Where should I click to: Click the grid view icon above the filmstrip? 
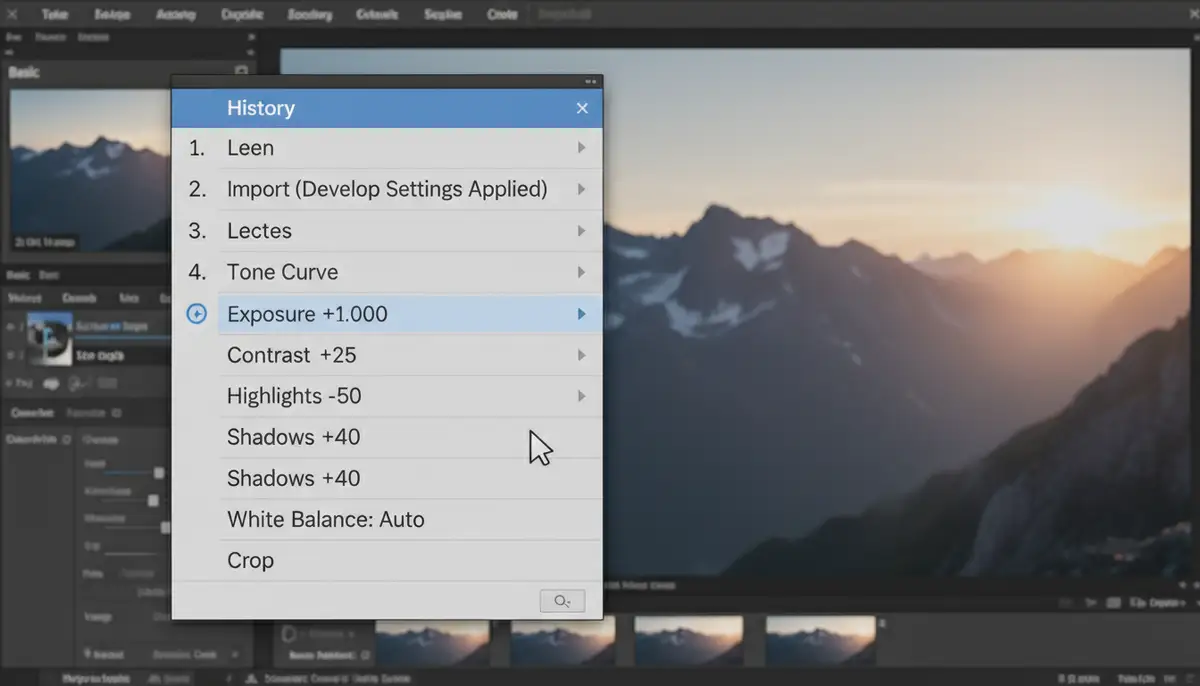pyautogui.click(x=1114, y=602)
